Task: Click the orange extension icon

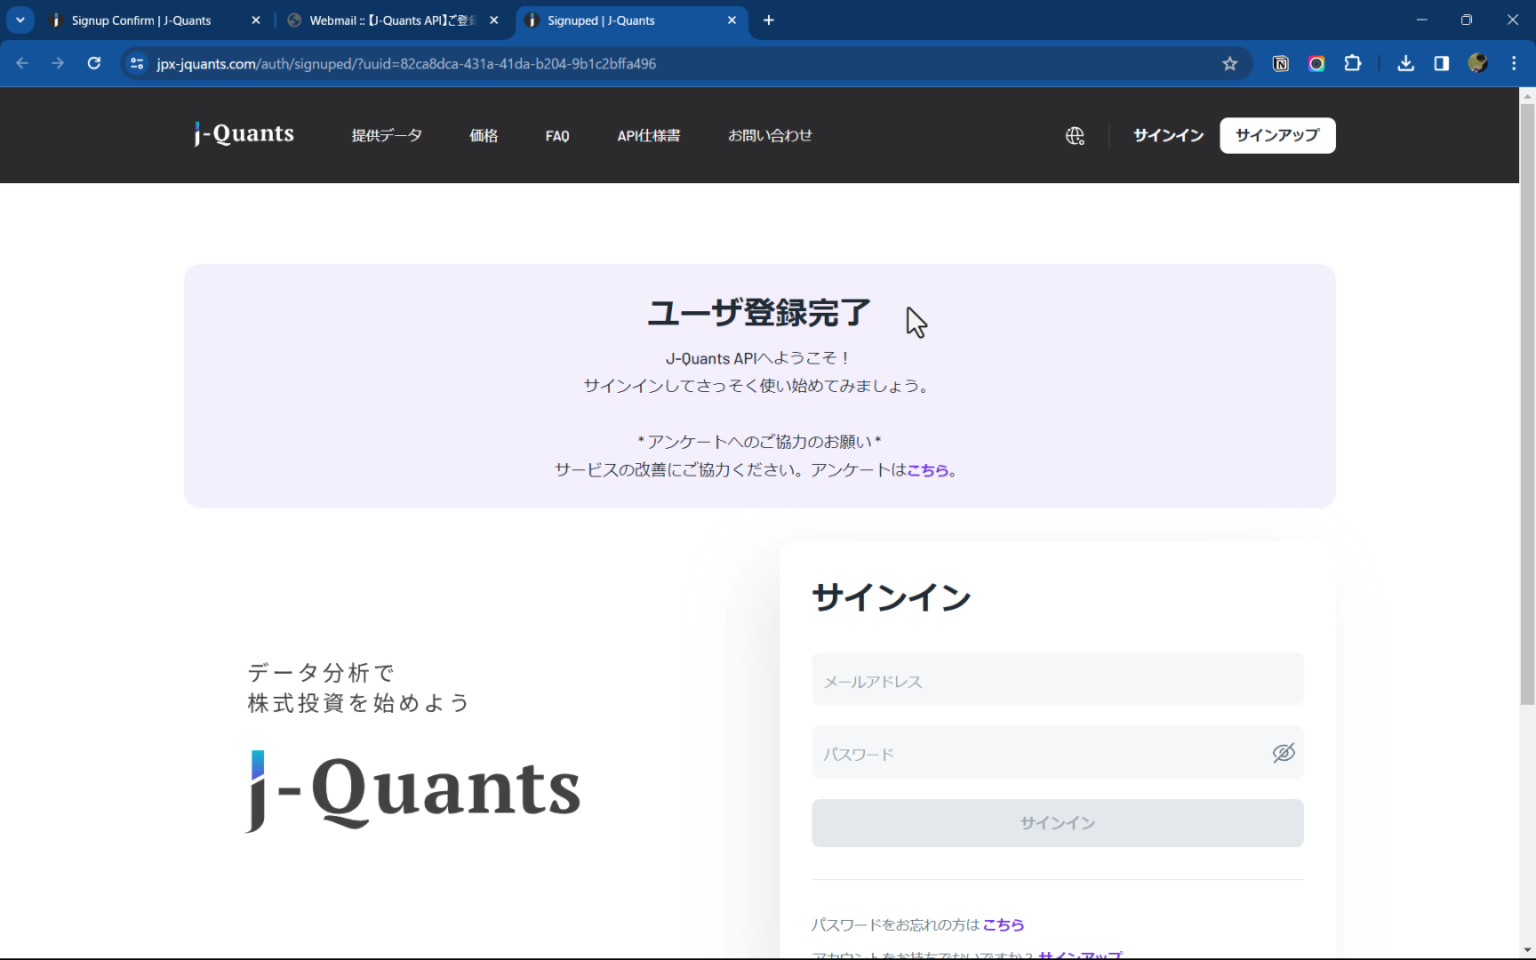Action: [1316, 63]
